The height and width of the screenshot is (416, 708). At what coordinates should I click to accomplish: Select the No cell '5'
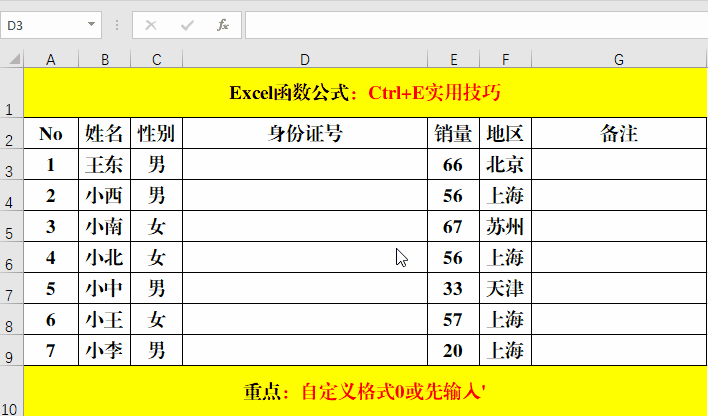(x=51, y=288)
